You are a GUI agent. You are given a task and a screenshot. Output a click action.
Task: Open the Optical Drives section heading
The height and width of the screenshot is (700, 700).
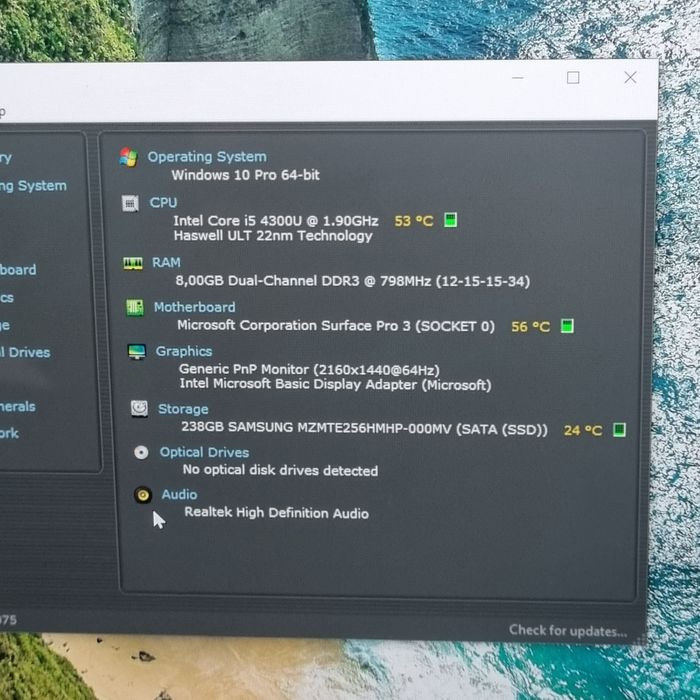(x=204, y=452)
